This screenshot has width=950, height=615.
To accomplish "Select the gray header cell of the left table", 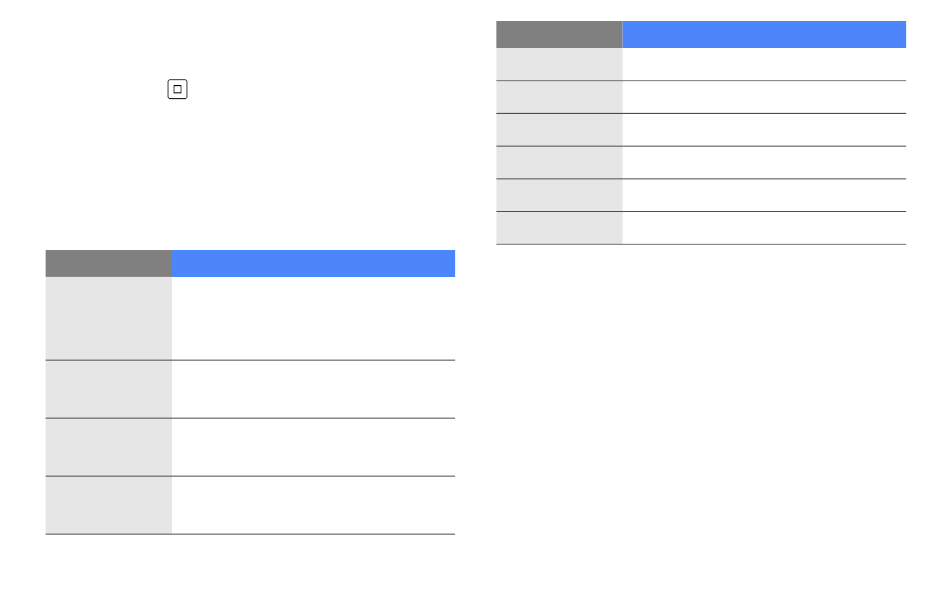I will click(x=108, y=264).
